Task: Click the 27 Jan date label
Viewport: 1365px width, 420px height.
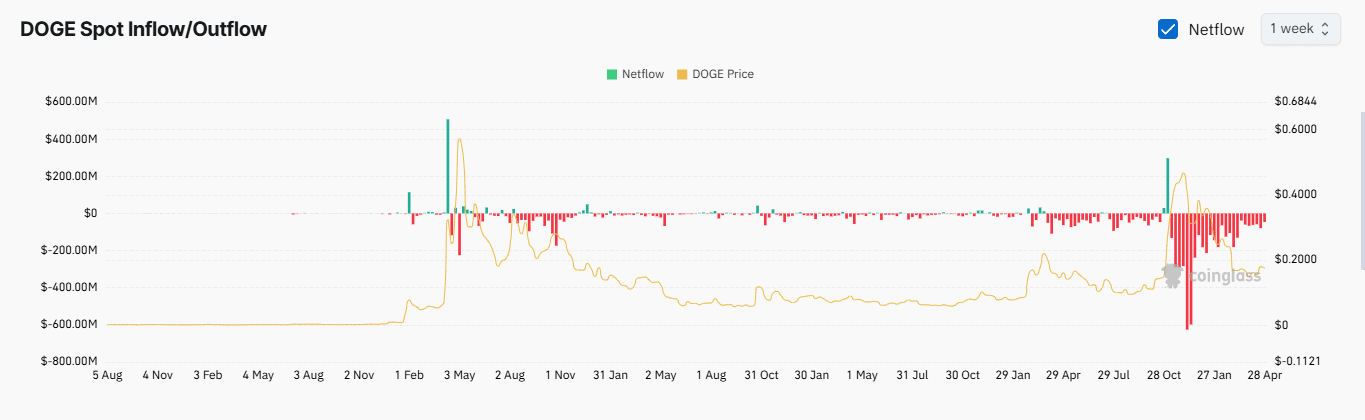Action: pos(1214,376)
